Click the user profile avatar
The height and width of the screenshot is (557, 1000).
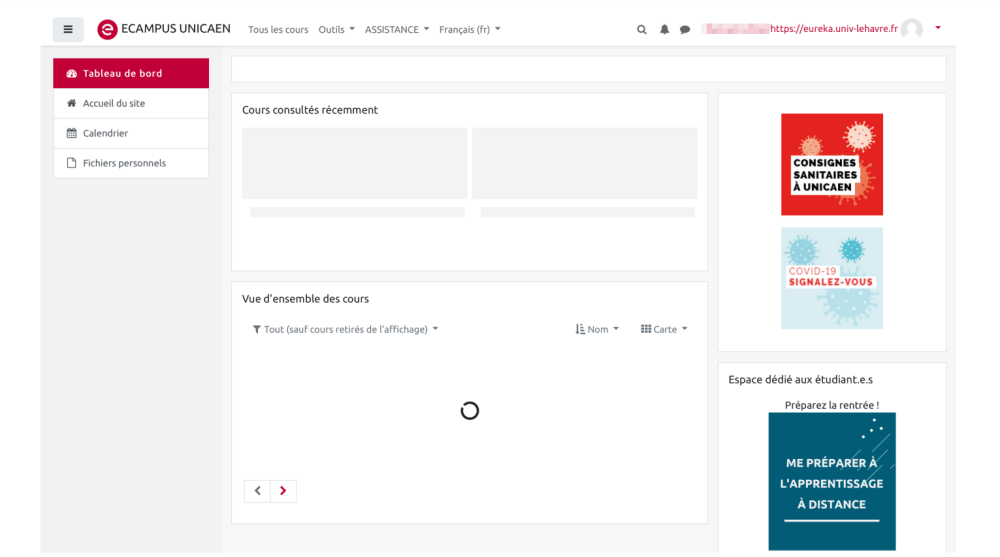[x=911, y=30]
